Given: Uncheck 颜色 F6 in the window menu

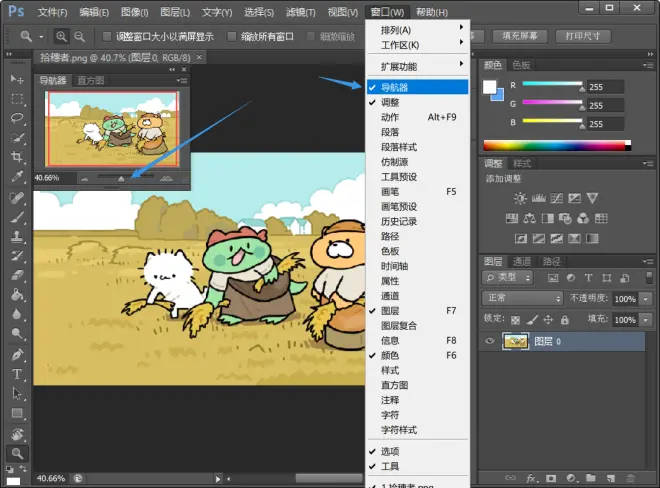Looking at the screenshot, I should point(417,355).
